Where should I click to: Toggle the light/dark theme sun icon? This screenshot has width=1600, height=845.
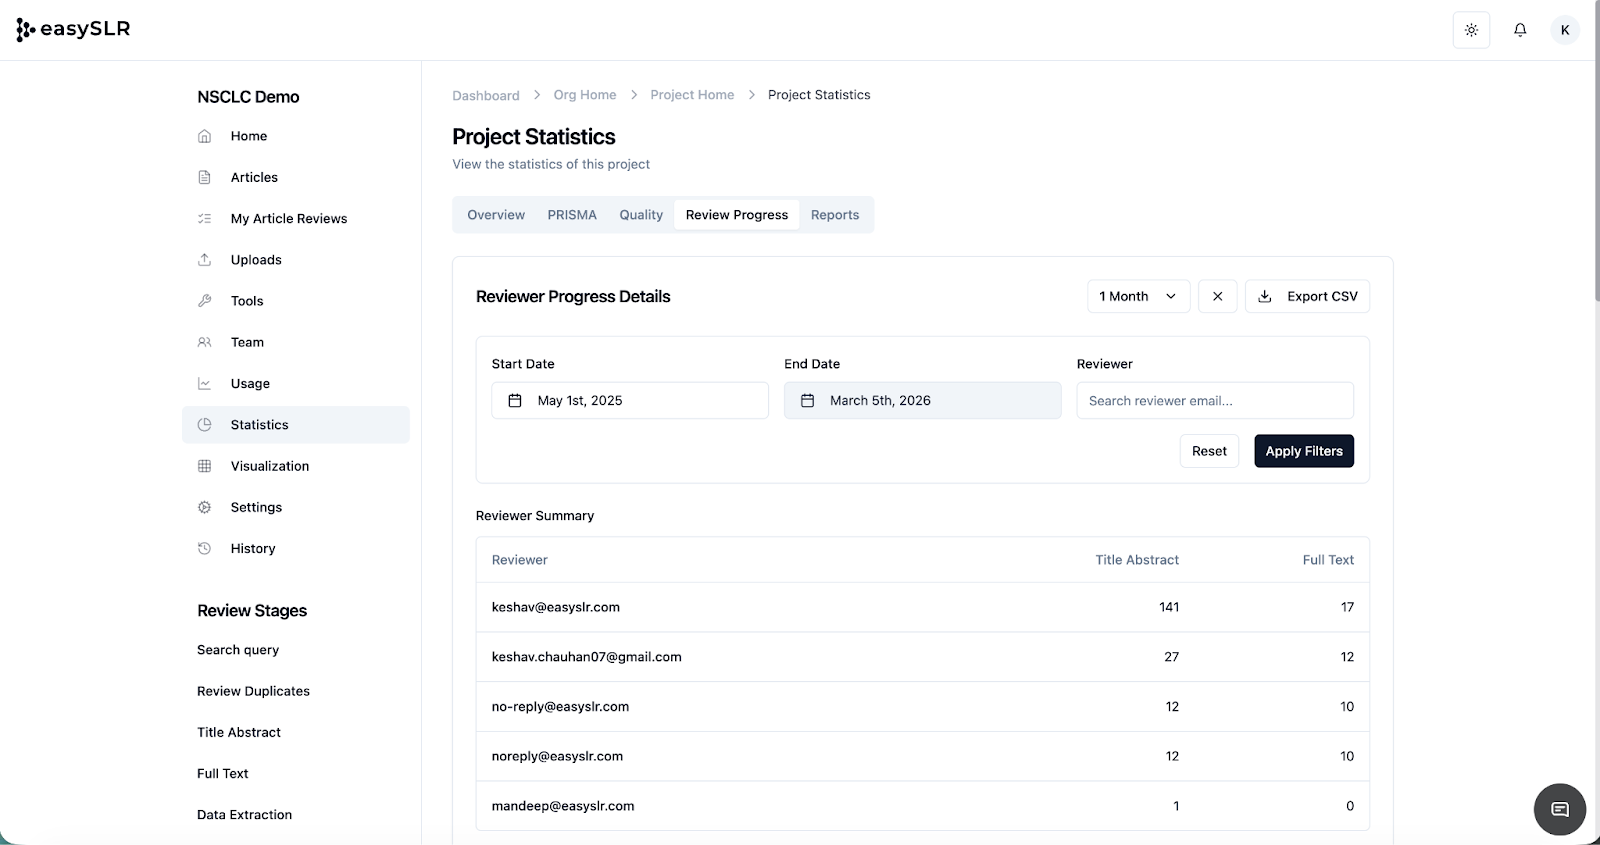tap(1471, 30)
